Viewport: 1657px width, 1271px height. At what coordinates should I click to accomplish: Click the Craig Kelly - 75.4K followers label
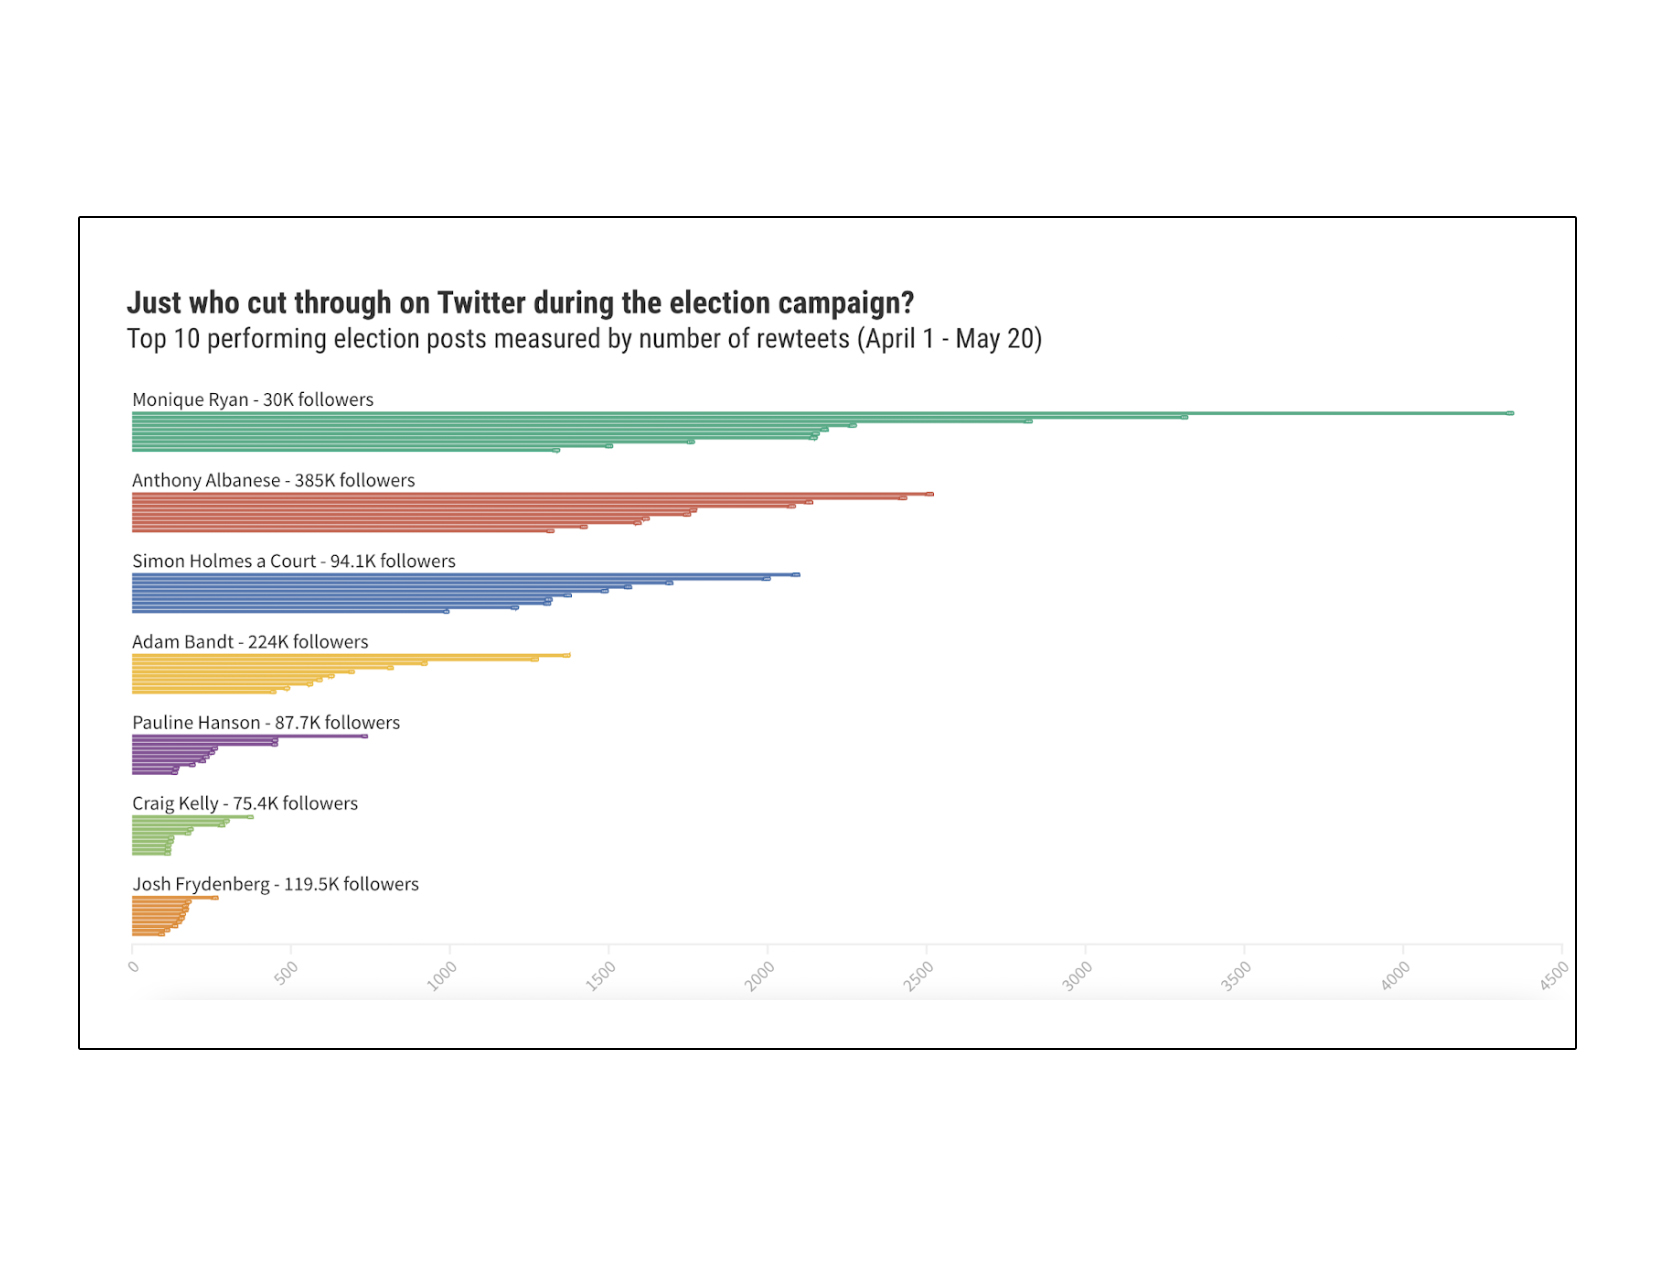click(x=245, y=804)
